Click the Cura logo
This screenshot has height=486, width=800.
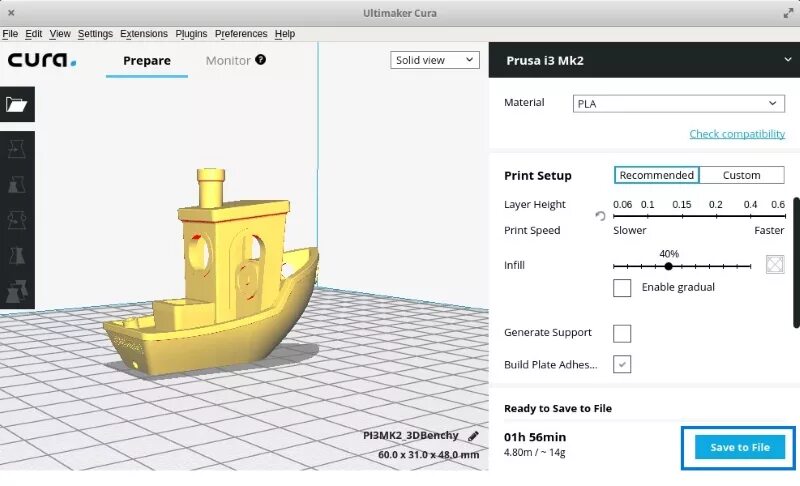[42, 60]
